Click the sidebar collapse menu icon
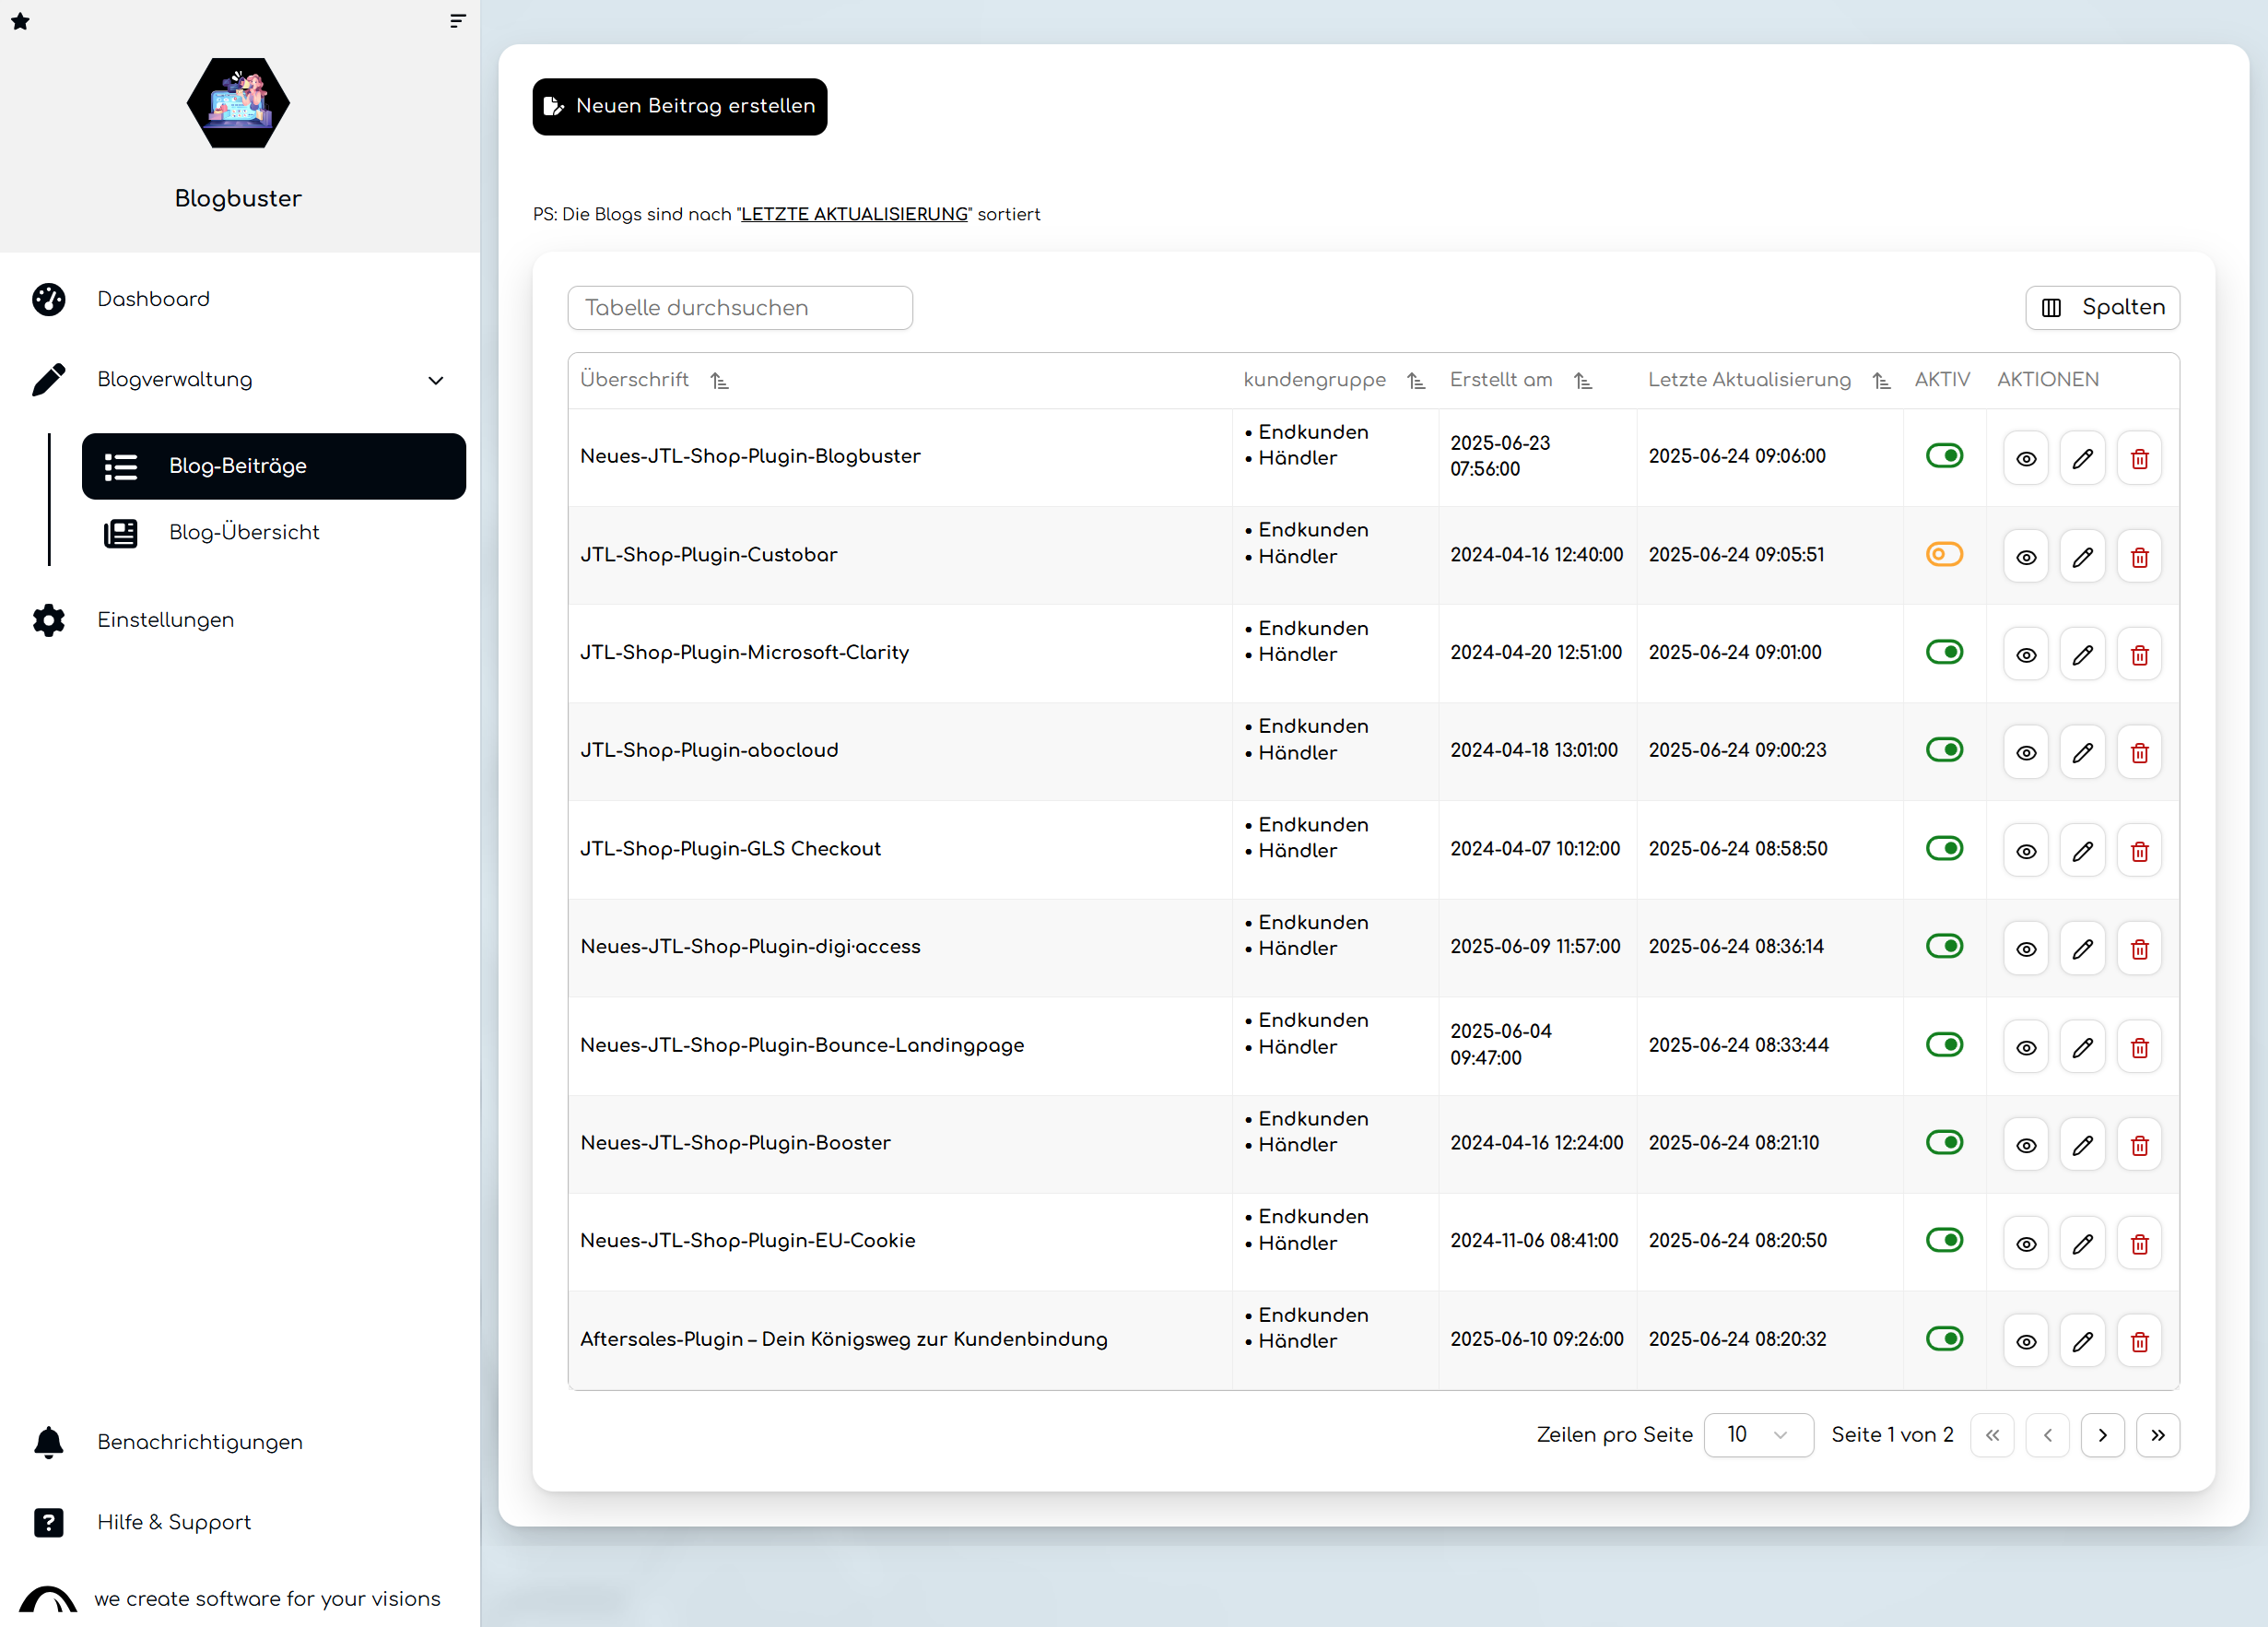 tap(457, 21)
